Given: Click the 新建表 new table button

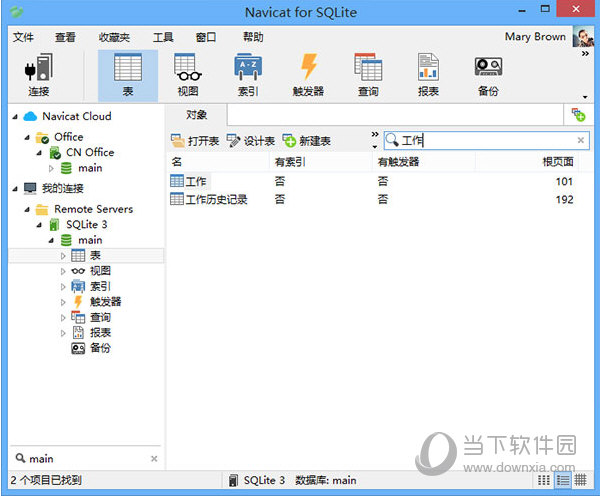Looking at the screenshot, I should [x=307, y=141].
